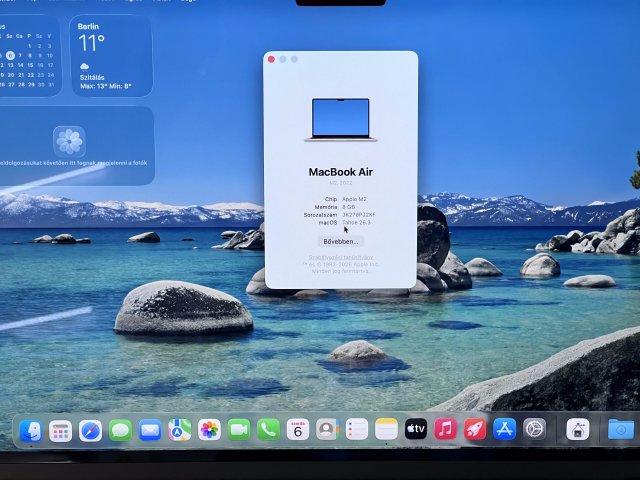
Task: Click date 22 in the calendar widget
Action: pyautogui.click(x=30, y=75)
